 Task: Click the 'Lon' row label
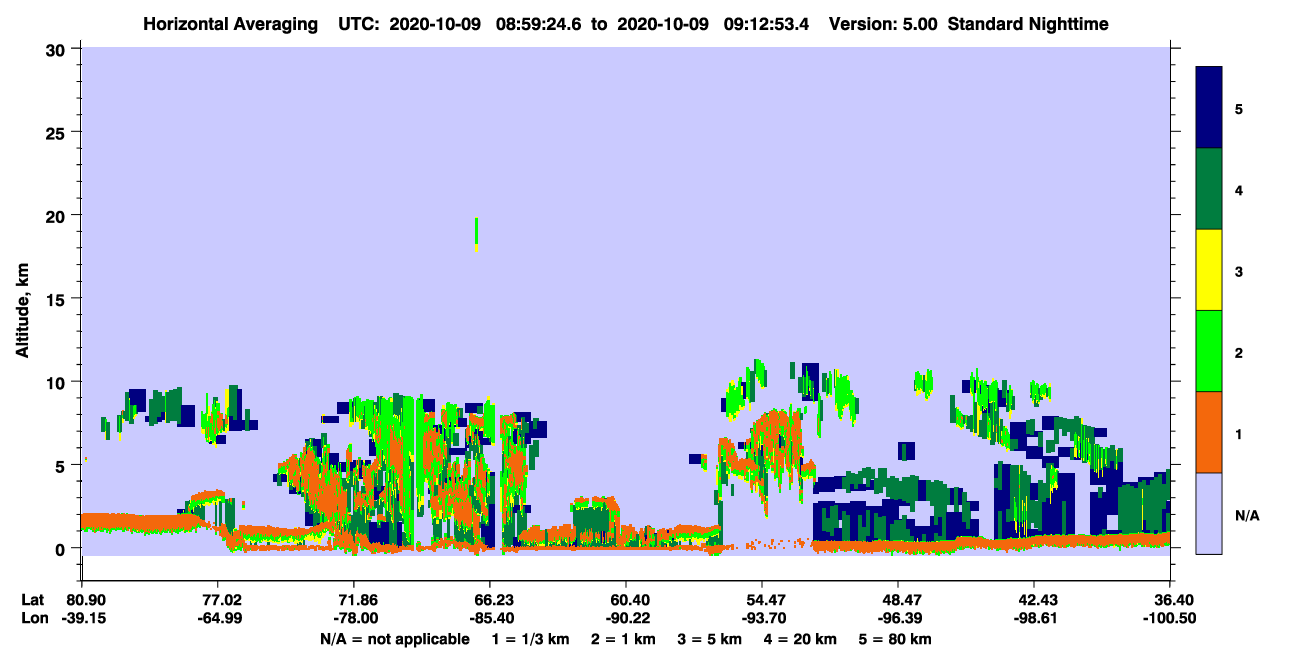[x=33, y=618]
